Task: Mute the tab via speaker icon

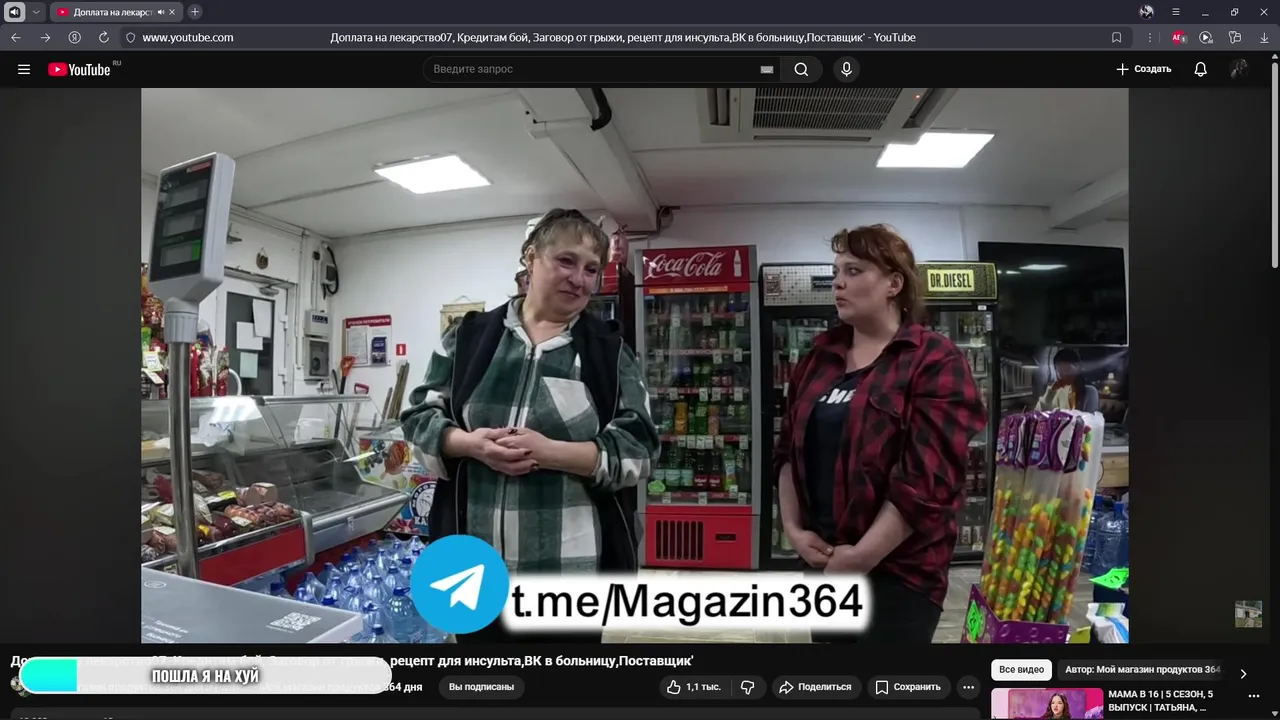Action: click(x=160, y=12)
